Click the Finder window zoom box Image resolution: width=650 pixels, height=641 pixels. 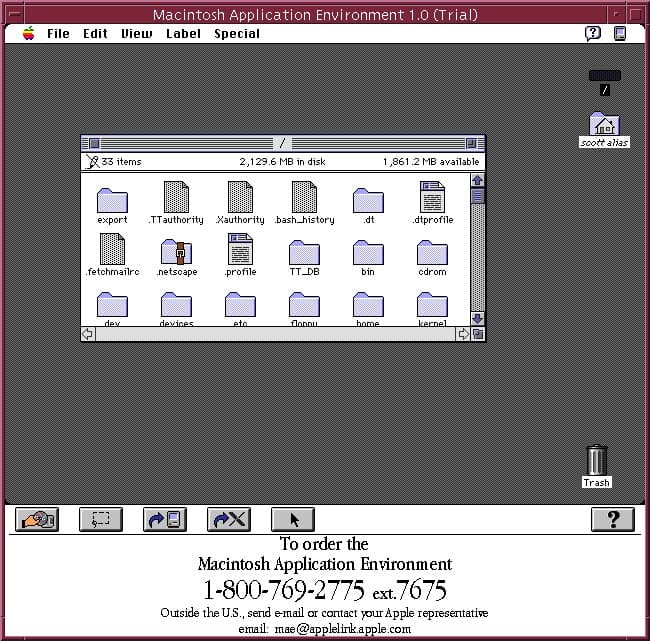click(471, 143)
